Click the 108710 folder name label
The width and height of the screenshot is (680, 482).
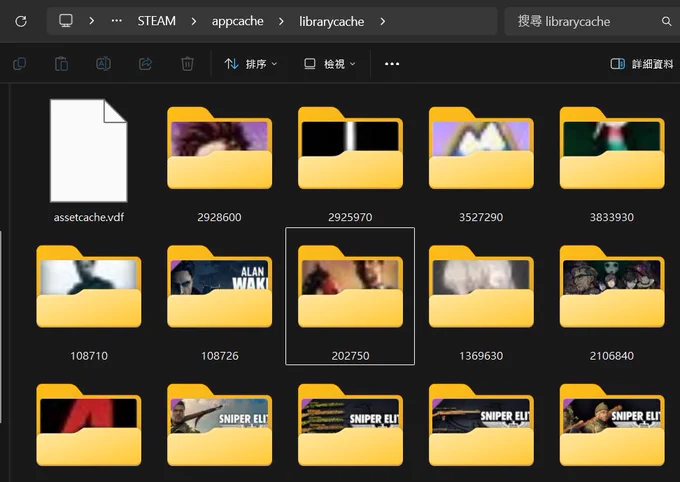(x=88, y=356)
